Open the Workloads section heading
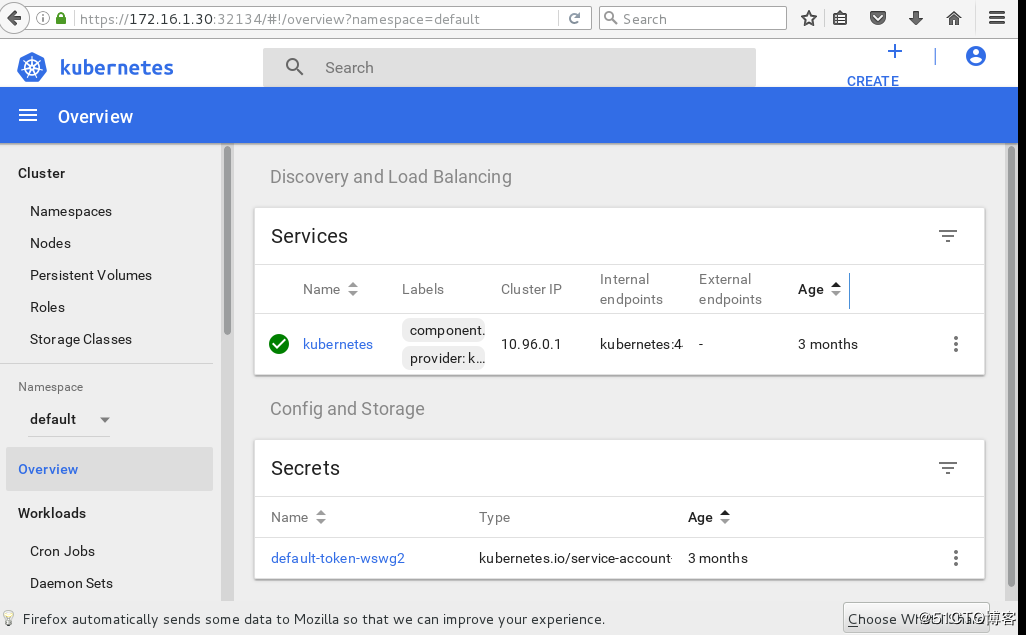 click(52, 513)
